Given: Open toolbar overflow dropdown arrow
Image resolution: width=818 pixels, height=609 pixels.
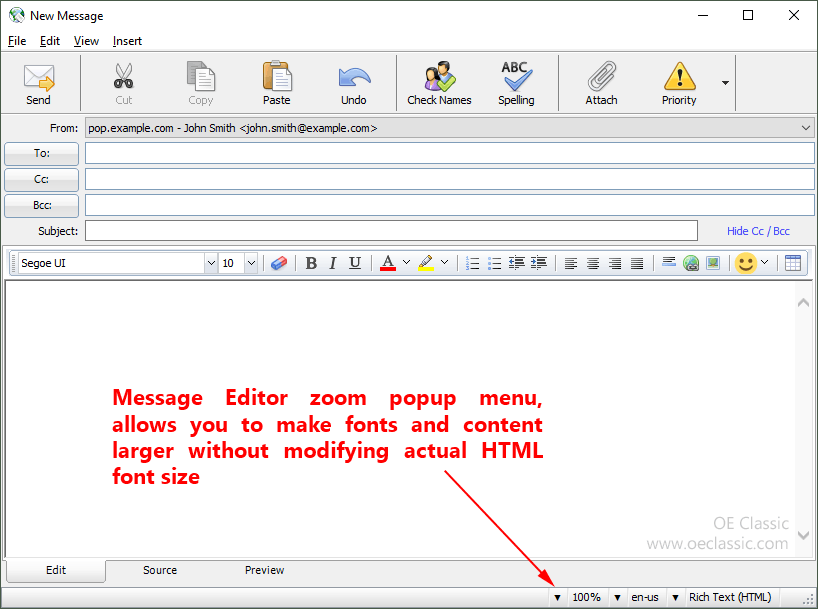Looking at the screenshot, I should coord(725,82).
